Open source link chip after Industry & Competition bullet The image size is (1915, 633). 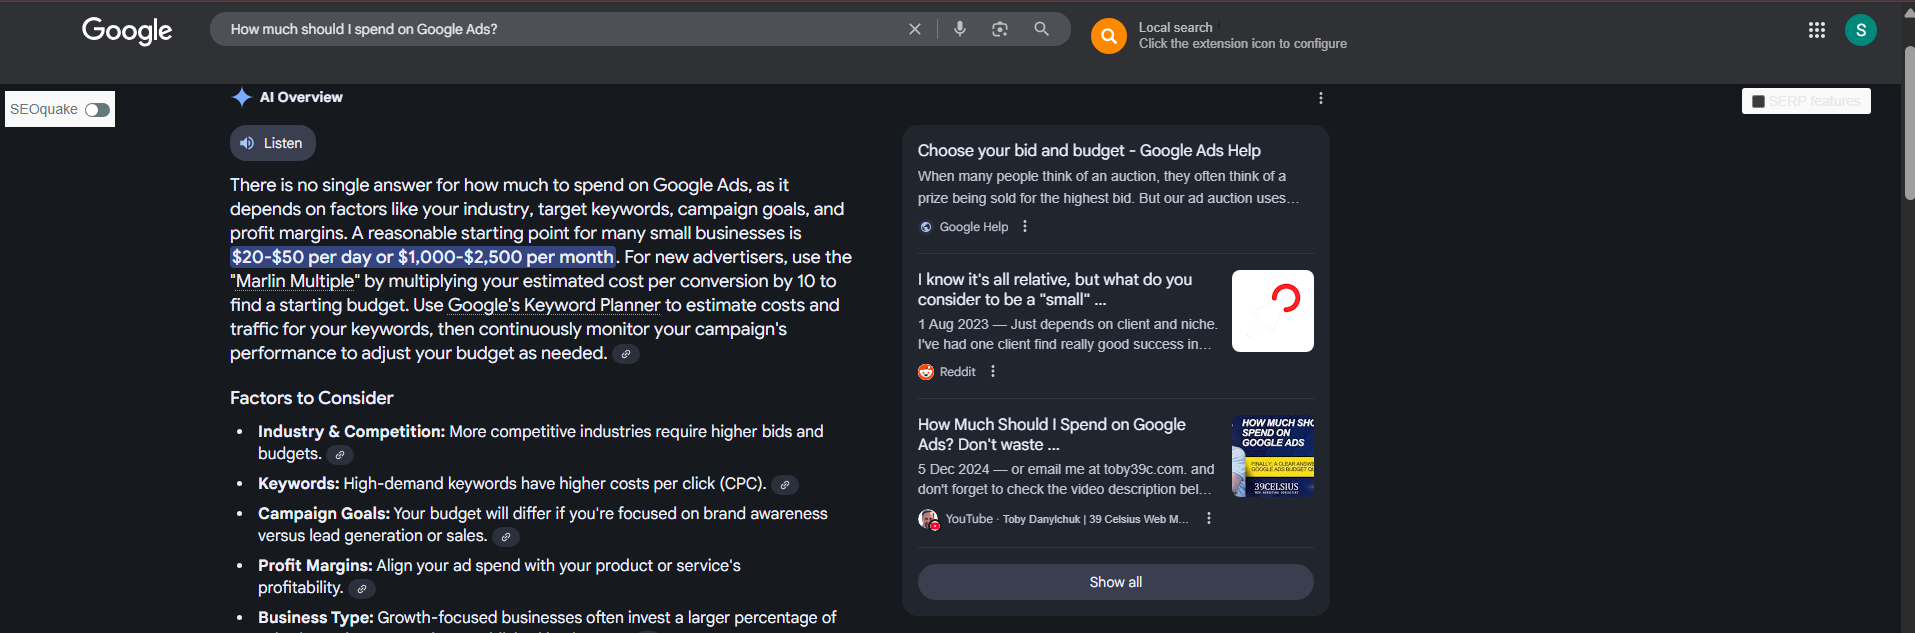[x=340, y=455]
